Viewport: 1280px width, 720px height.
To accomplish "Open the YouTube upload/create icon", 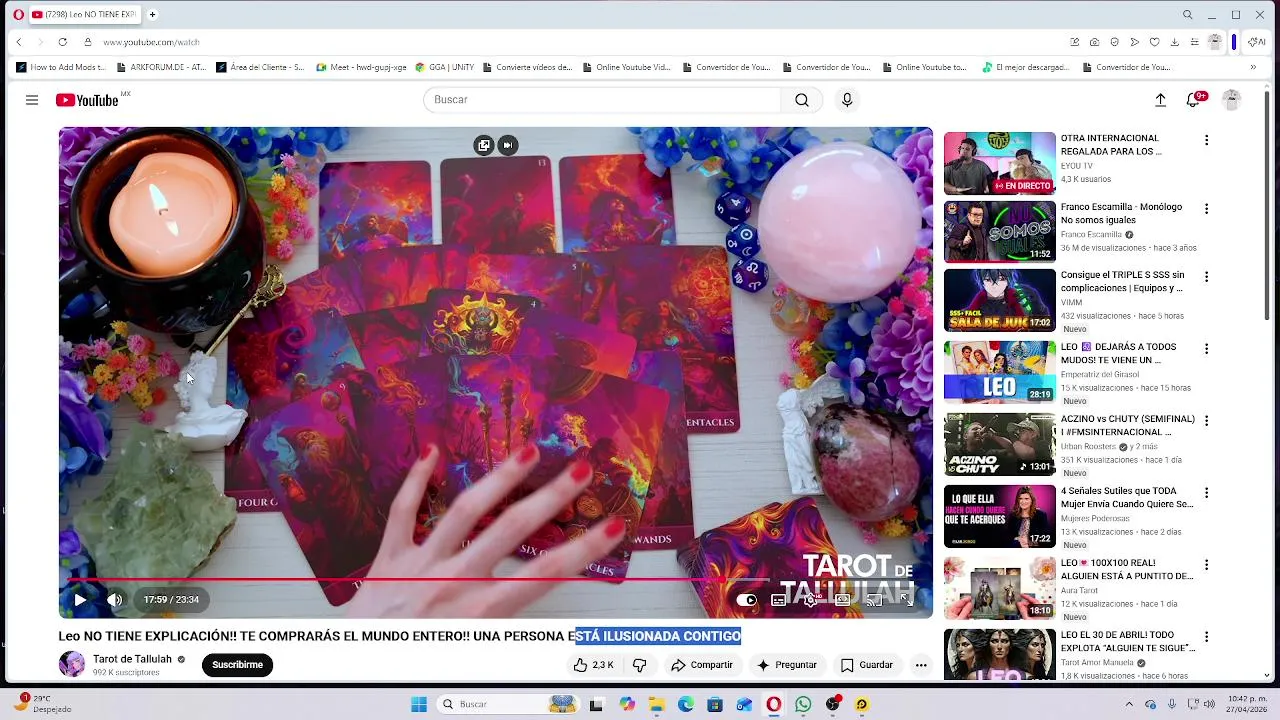I will pos(1160,100).
